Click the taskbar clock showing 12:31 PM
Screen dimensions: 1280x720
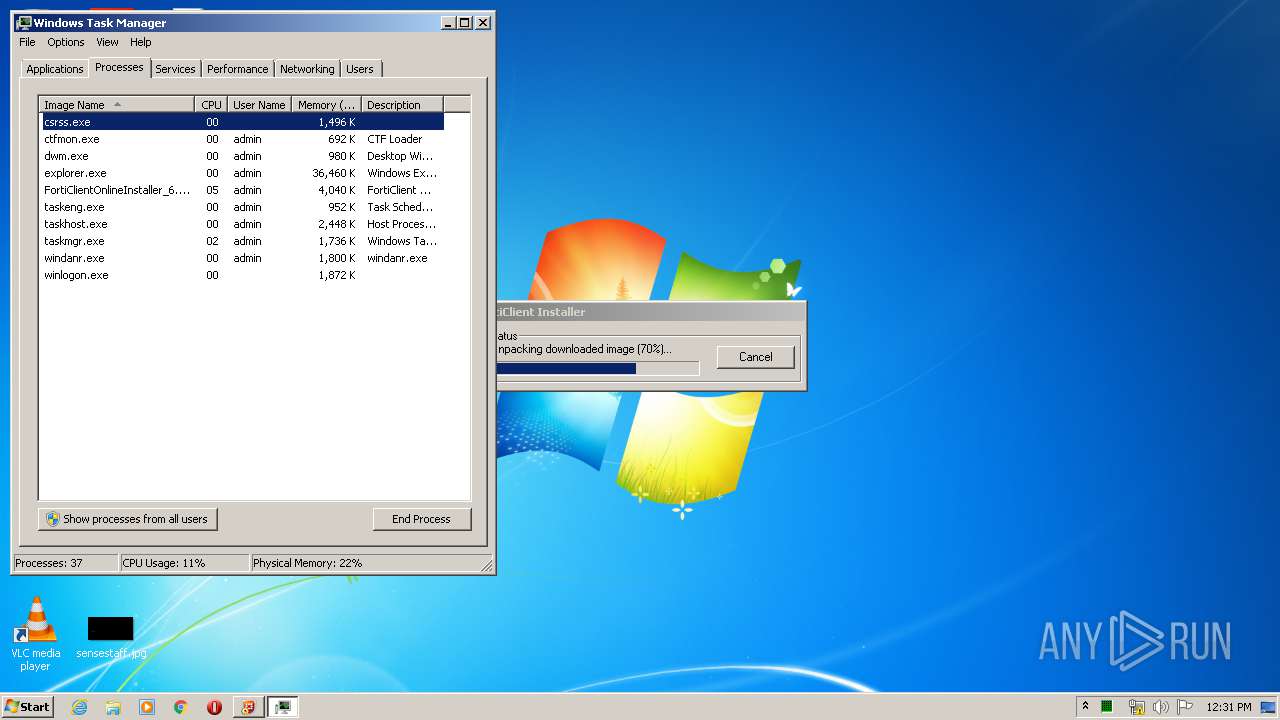pos(1228,707)
